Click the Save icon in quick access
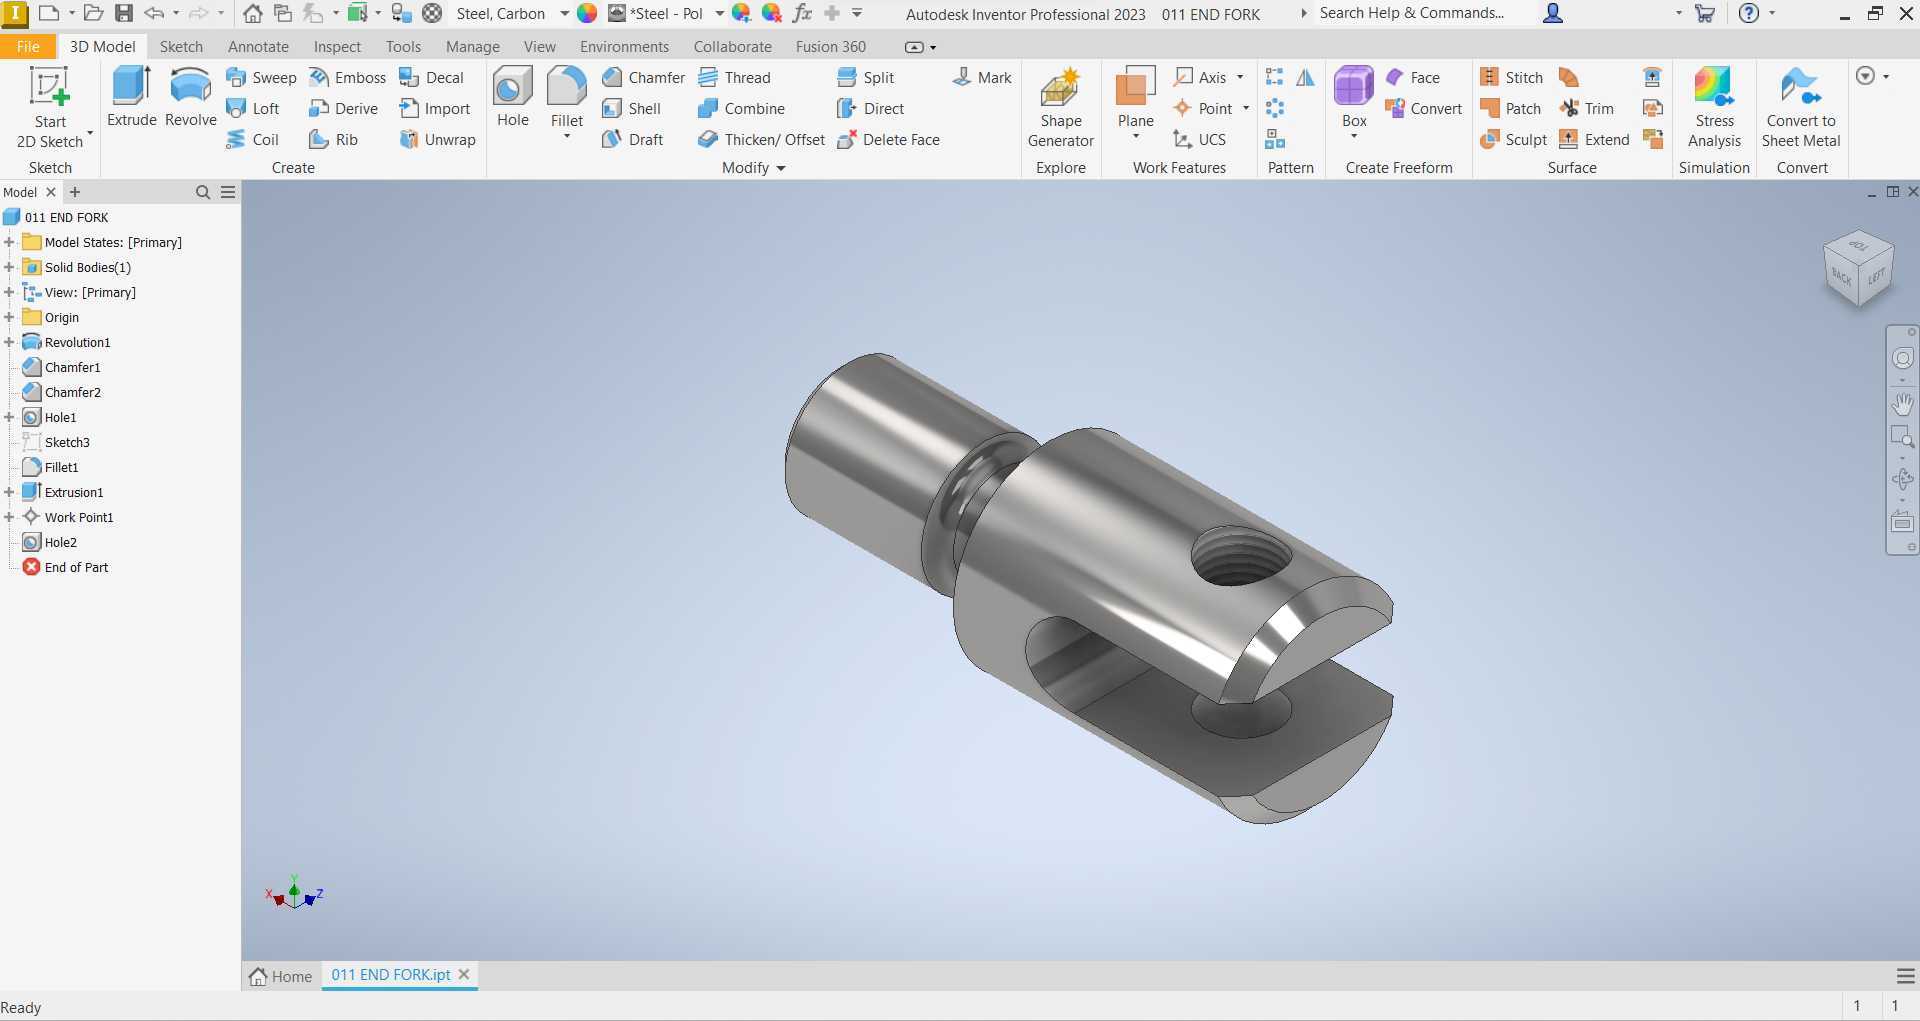Viewport: 1920px width, 1021px height. point(124,13)
